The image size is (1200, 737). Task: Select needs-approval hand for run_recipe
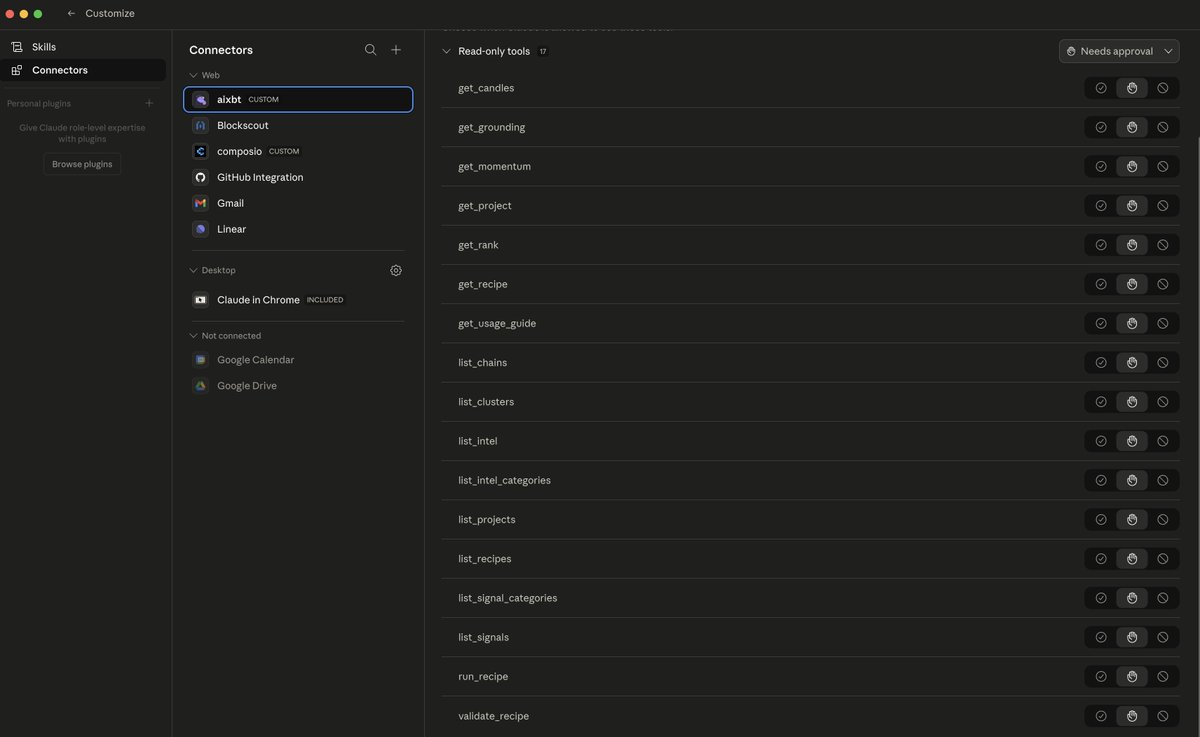point(1132,677)
